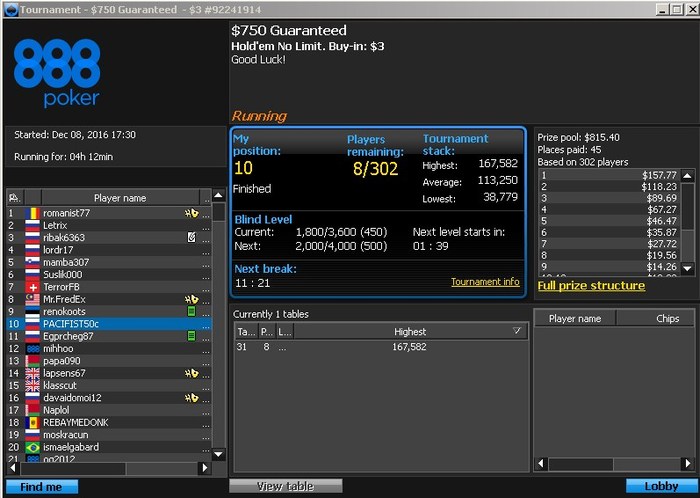Click the Ta... table column header
The image size is (700, 498).
point(246,332)
